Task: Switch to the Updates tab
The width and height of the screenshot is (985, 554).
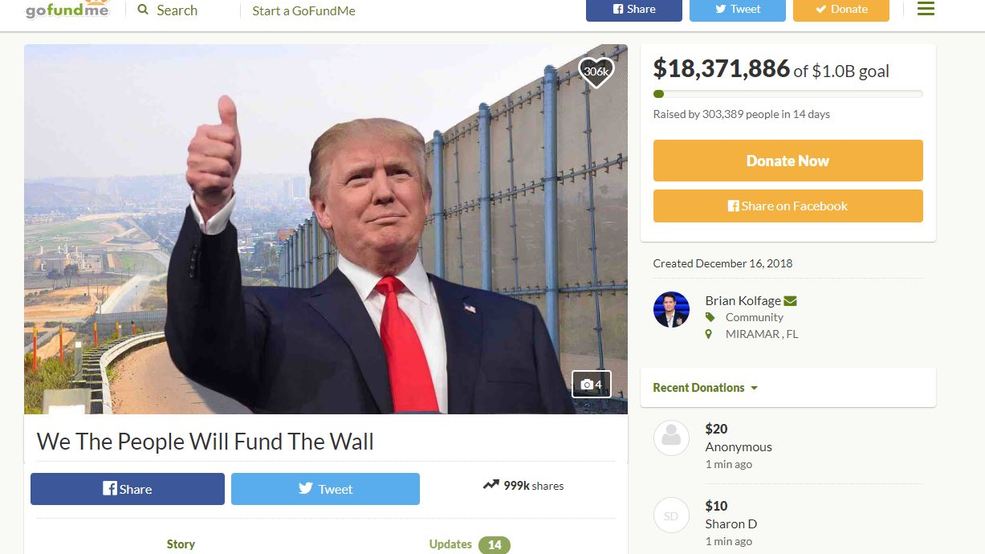Action: [469, 545]
